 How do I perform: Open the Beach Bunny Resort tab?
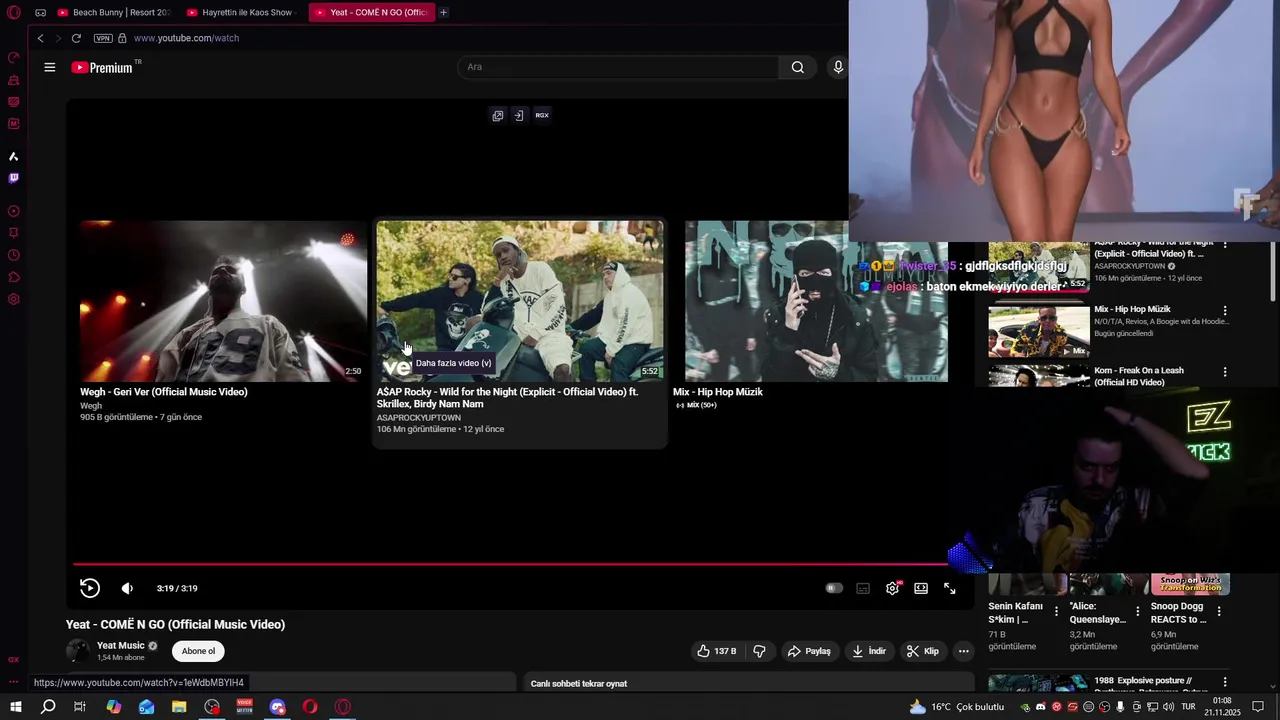tap(113, 12)
